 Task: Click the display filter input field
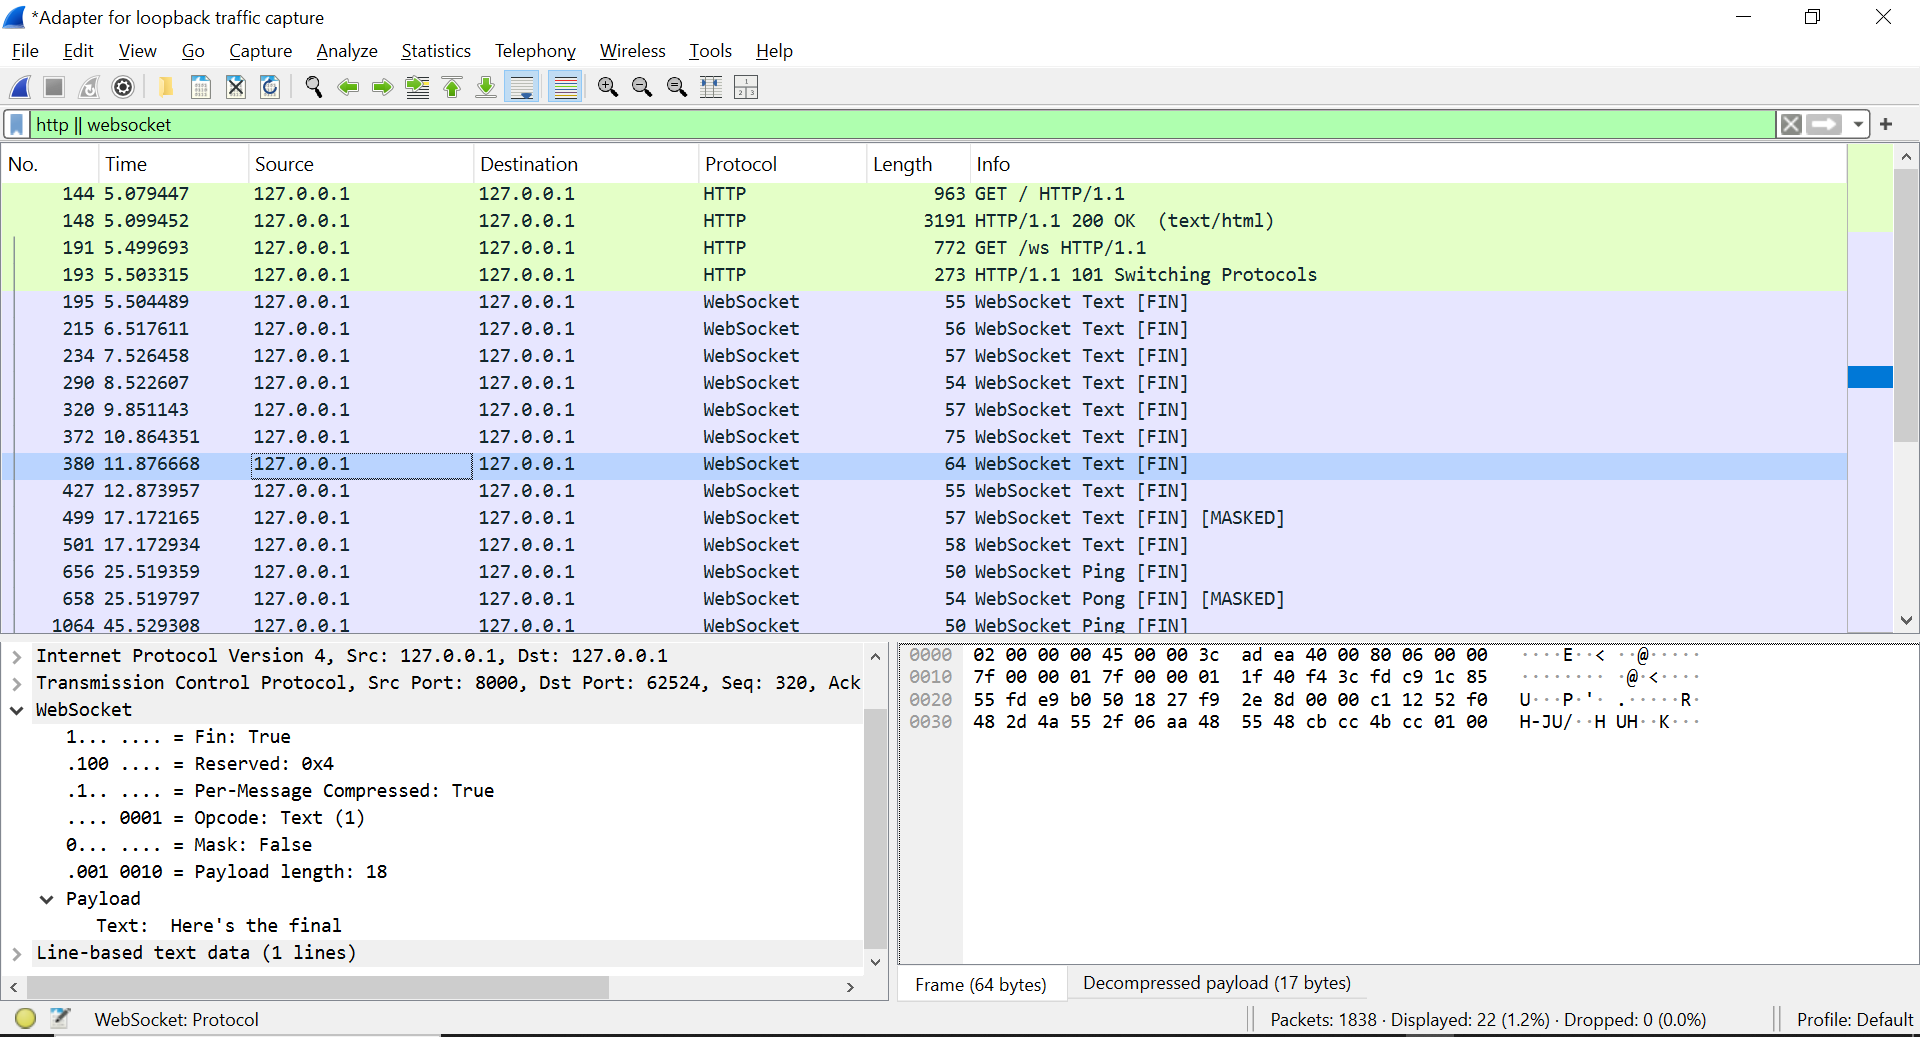coord(900,125)
